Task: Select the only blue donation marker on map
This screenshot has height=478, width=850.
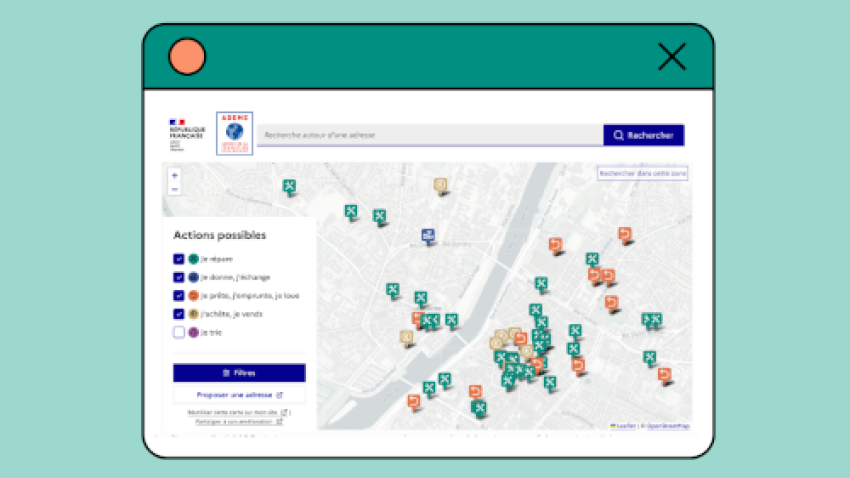Action: pos(428,236)
